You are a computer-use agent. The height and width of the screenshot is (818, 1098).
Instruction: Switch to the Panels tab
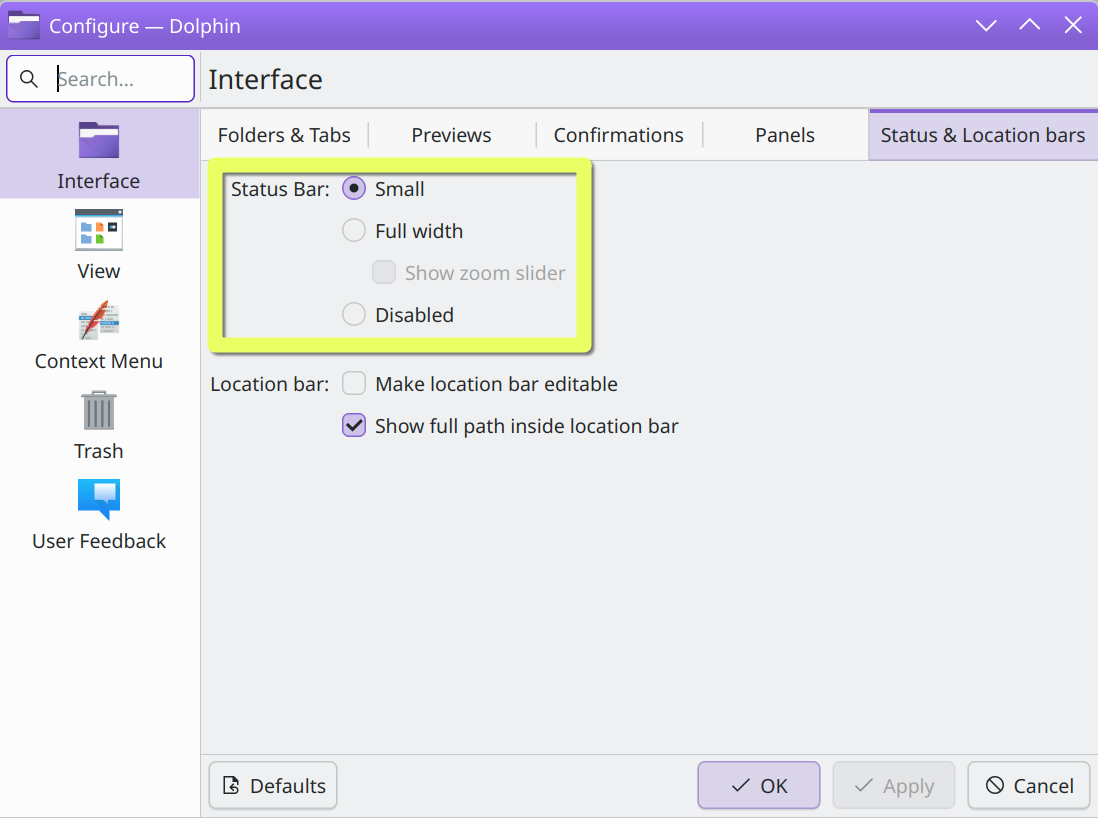tap(785, 135)
